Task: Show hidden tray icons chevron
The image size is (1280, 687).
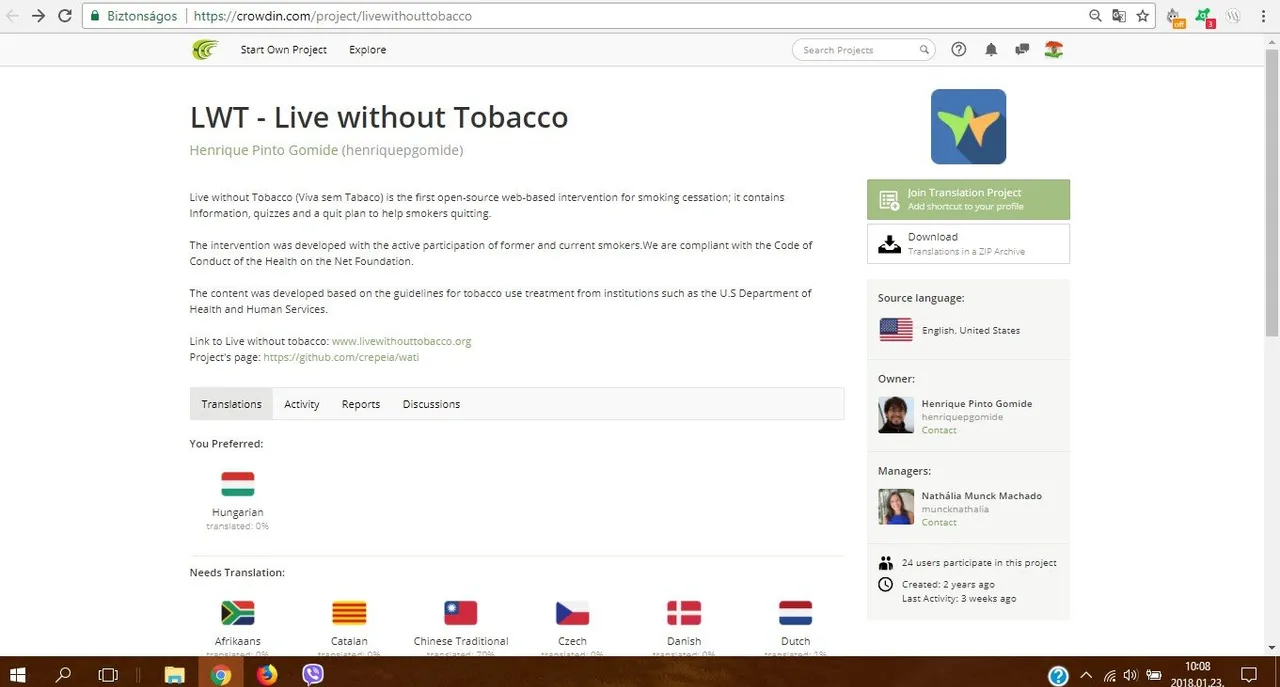Action: point(1087,675)
